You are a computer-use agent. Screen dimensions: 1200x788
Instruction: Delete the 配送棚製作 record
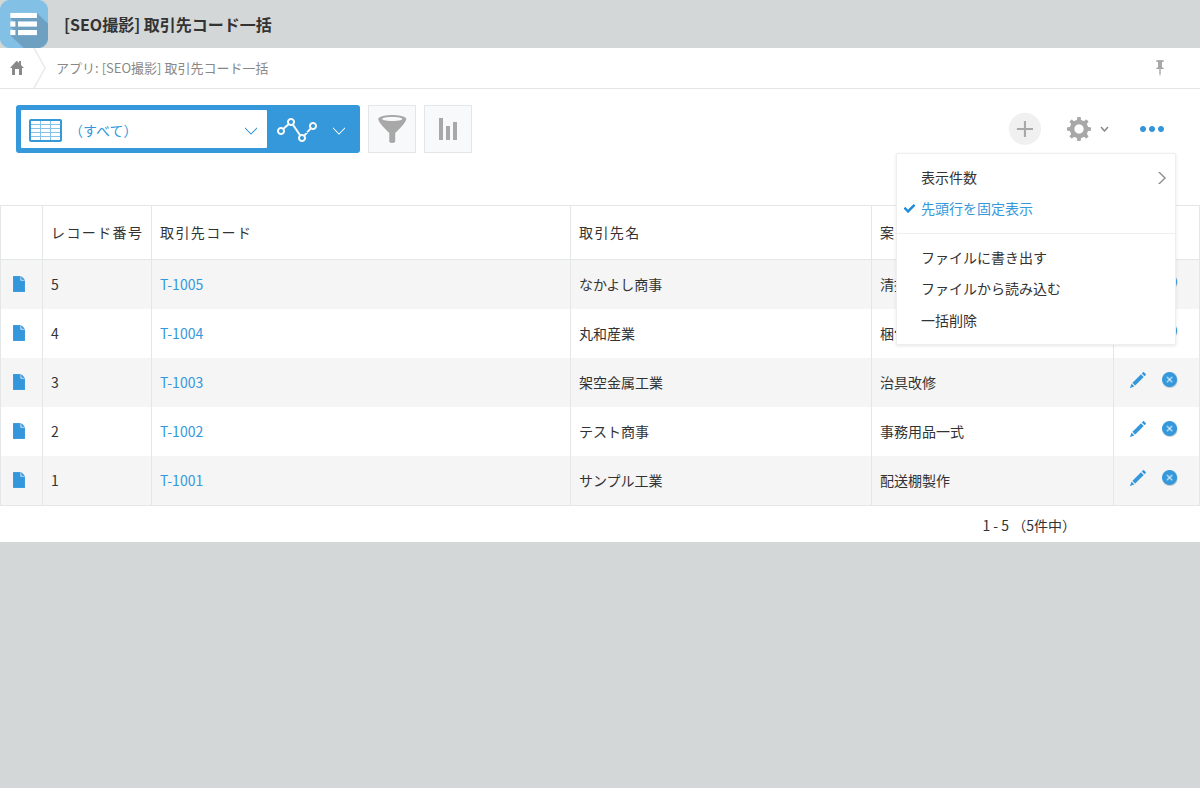[1169, 477]
